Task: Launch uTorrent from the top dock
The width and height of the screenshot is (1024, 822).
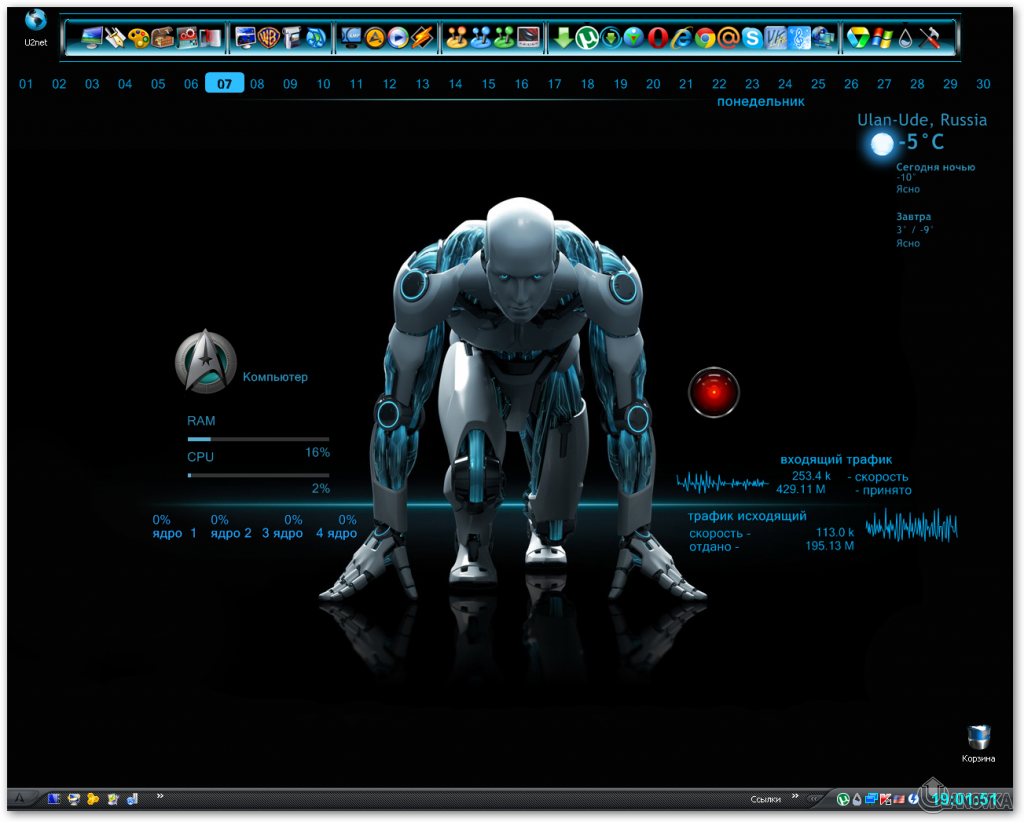Action: (587, 38)
